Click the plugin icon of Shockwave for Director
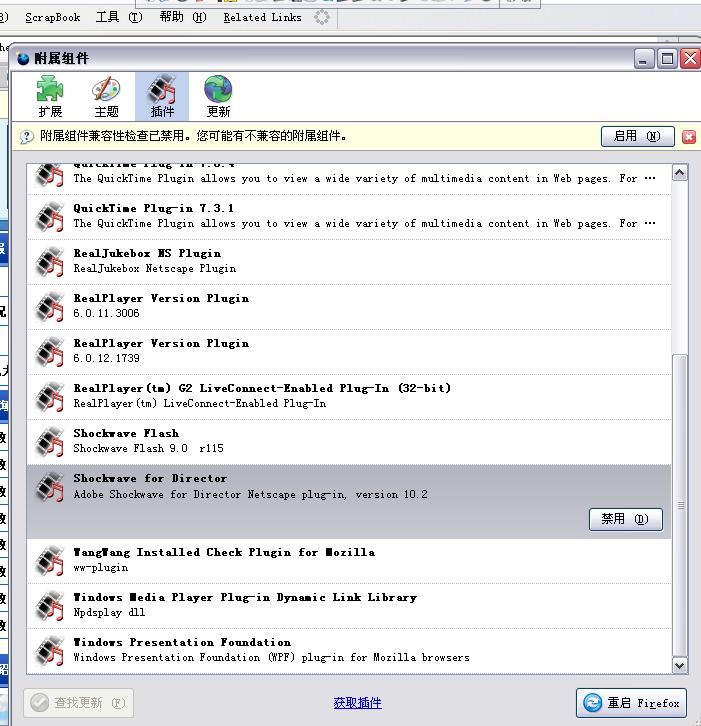This screenshot has width=701, height=726. pyautogui.click(x=50, y=487)
